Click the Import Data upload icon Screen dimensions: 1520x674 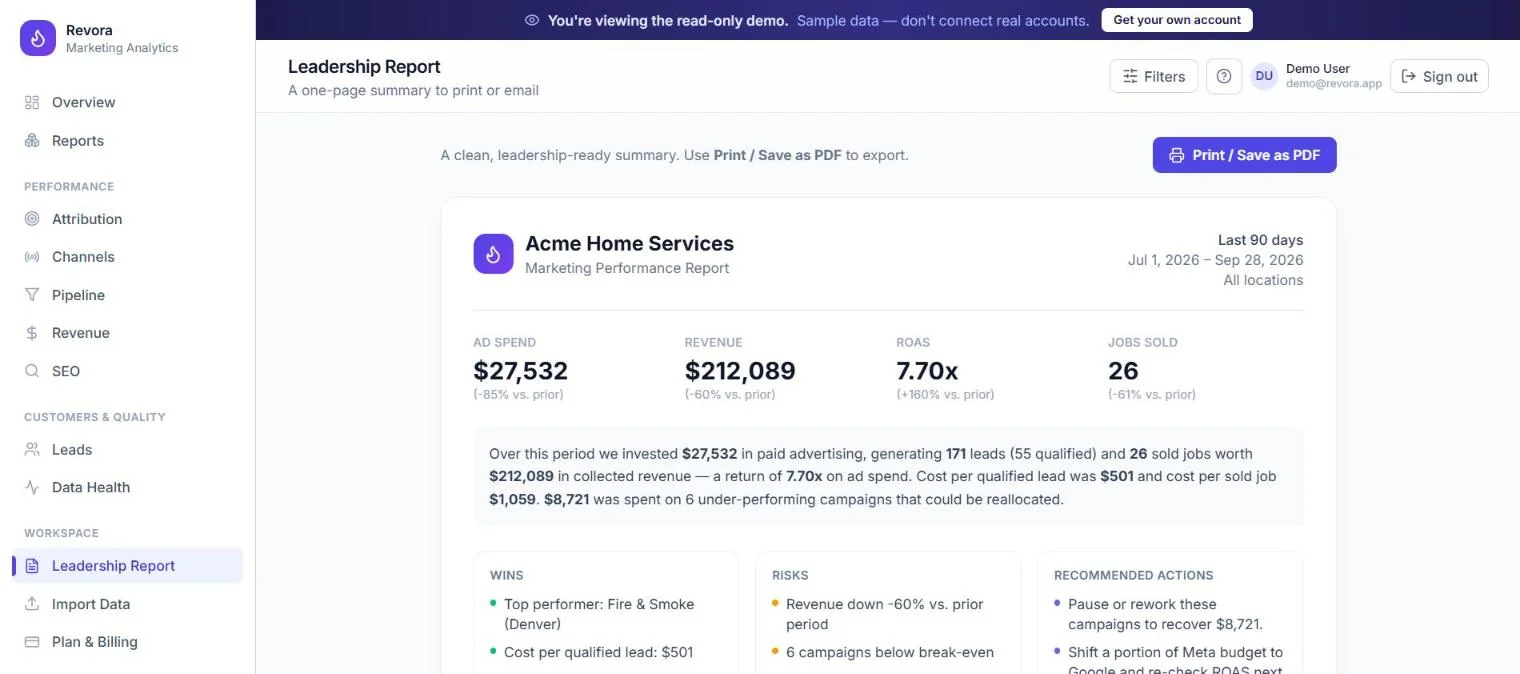coord(32,604)
